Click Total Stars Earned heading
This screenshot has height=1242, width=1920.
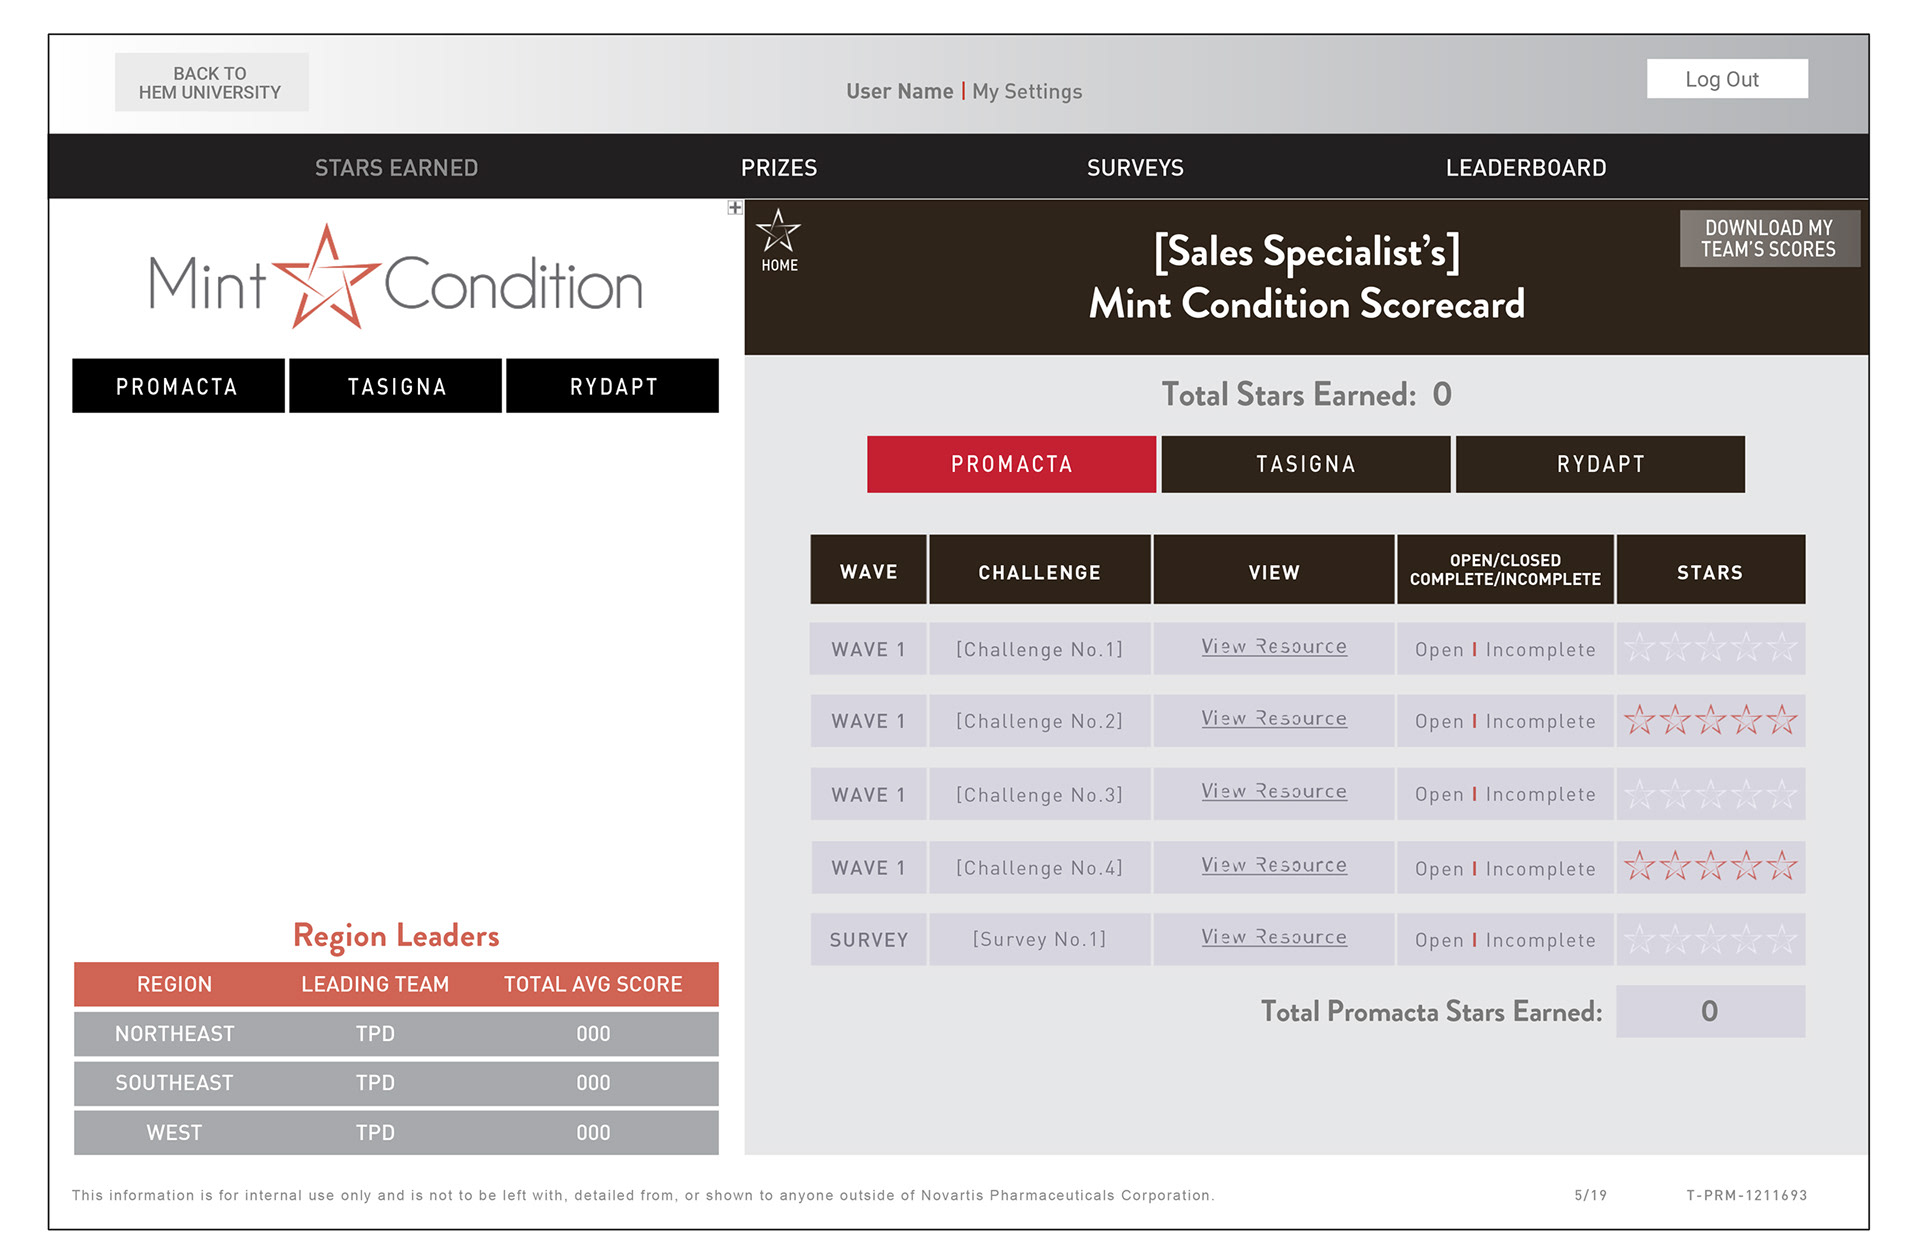(1305, 395)
